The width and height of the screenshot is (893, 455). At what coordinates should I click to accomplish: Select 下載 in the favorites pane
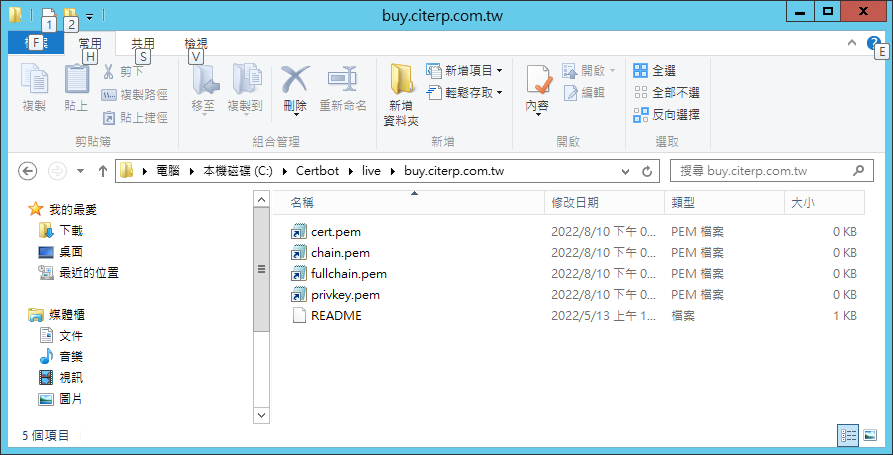(x=71, y=230)
